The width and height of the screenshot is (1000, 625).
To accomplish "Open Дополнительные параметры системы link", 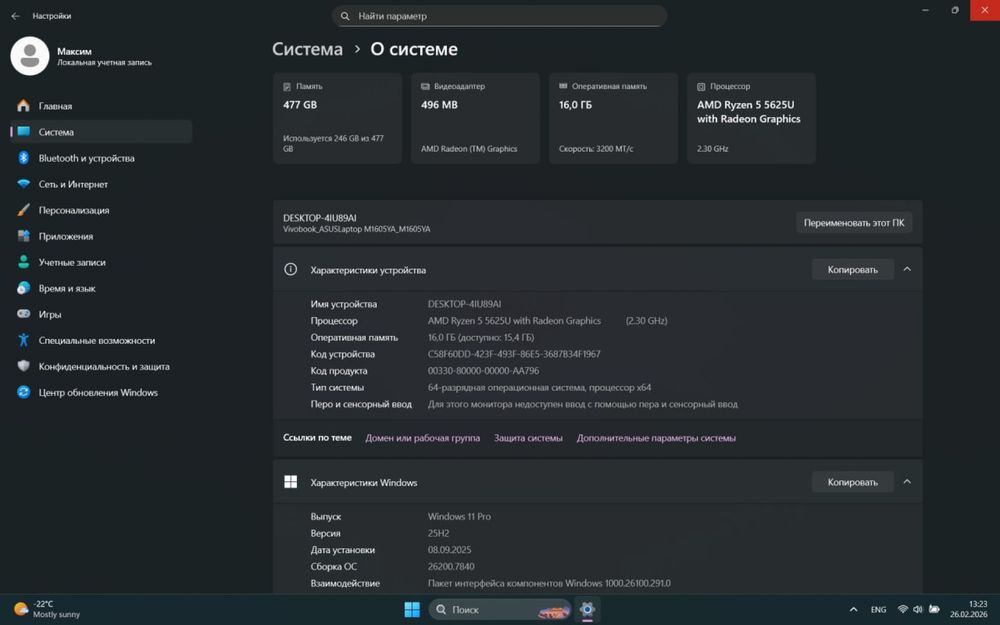I will pyautogui.click(x=656, y=438).
